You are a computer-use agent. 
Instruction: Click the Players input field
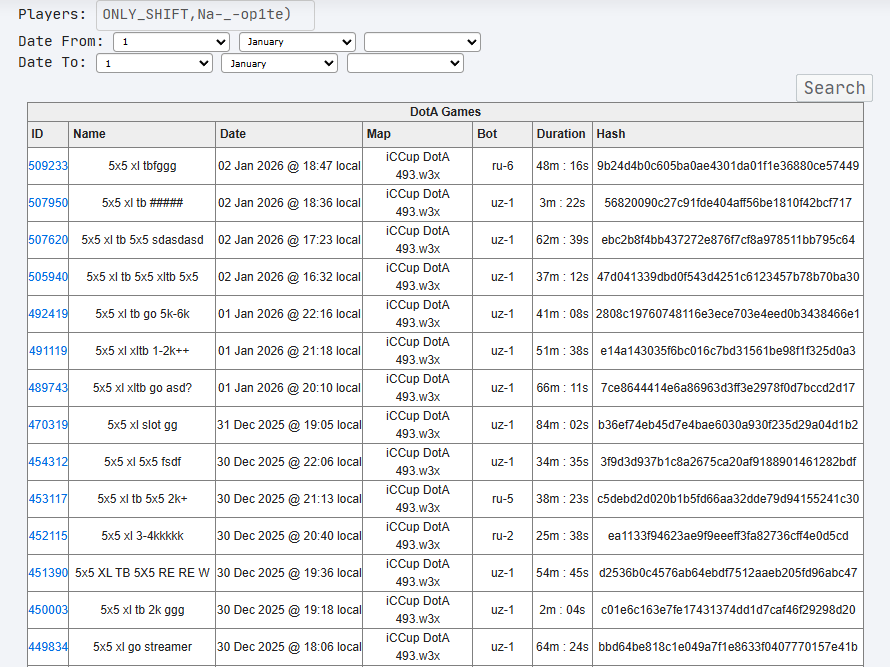205,14
